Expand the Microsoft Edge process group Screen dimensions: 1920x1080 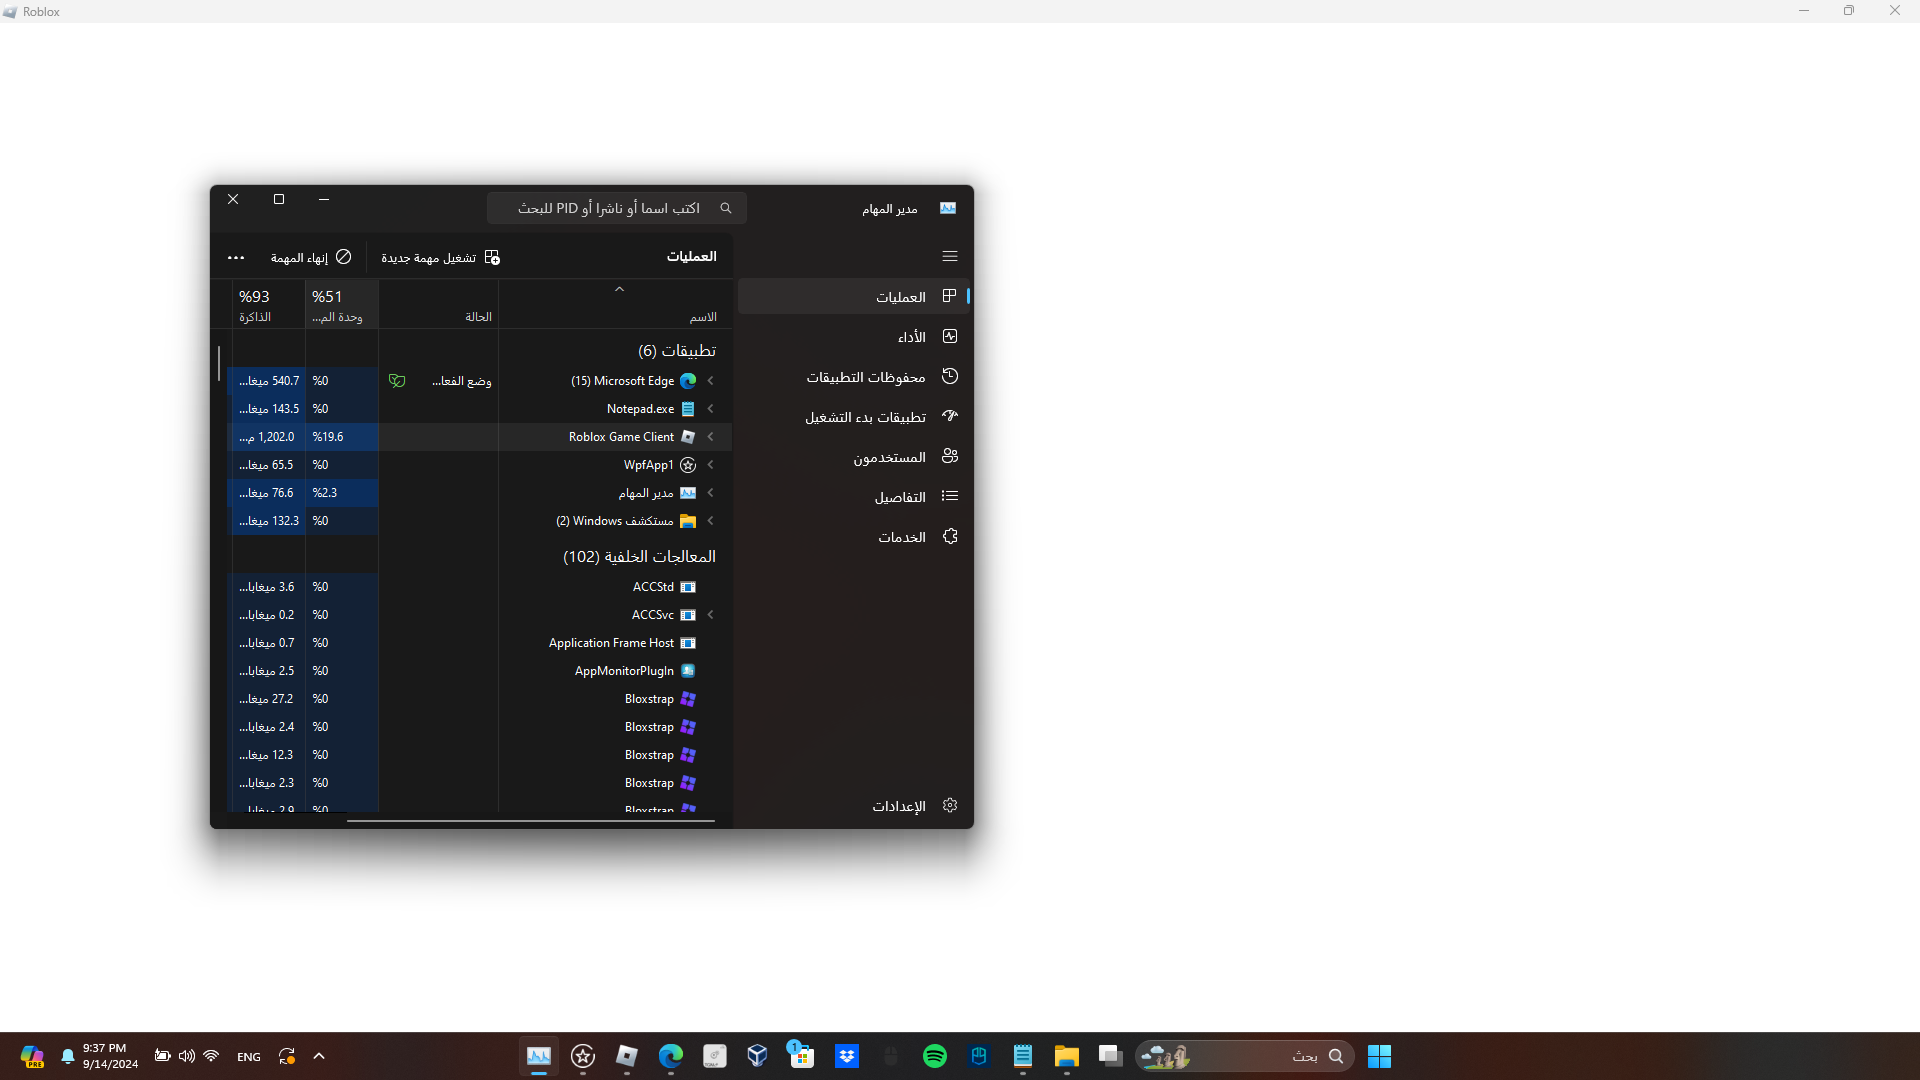710,381
